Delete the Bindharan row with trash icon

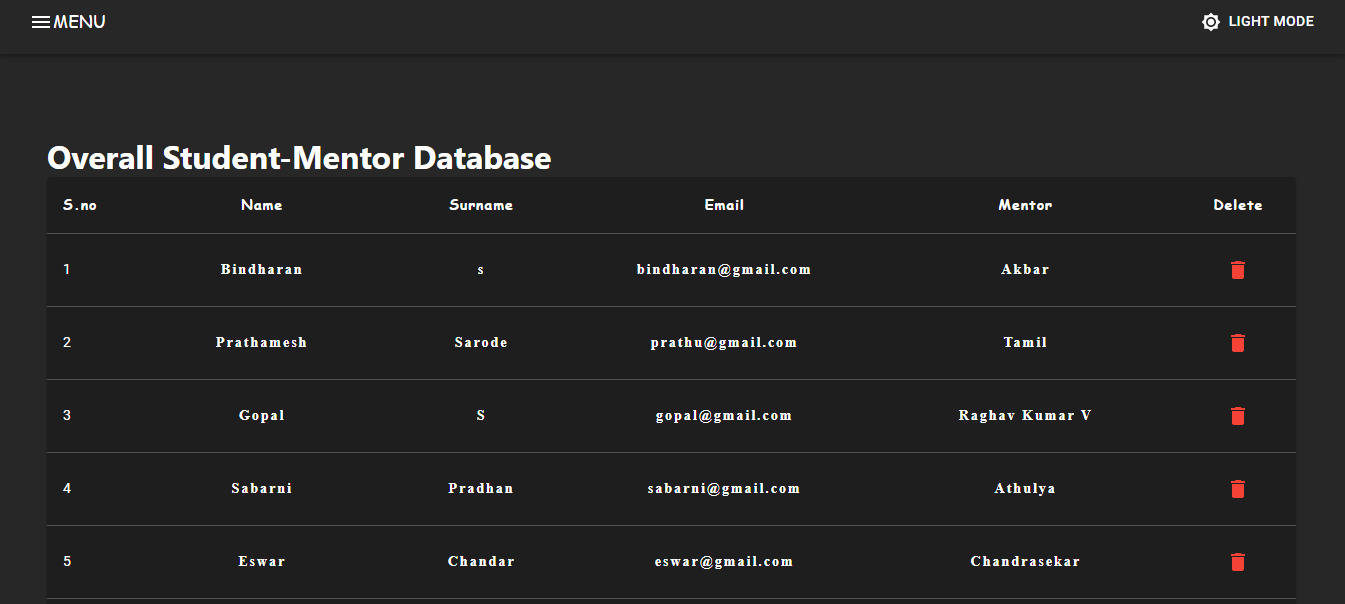click(x=1238, y=270)
